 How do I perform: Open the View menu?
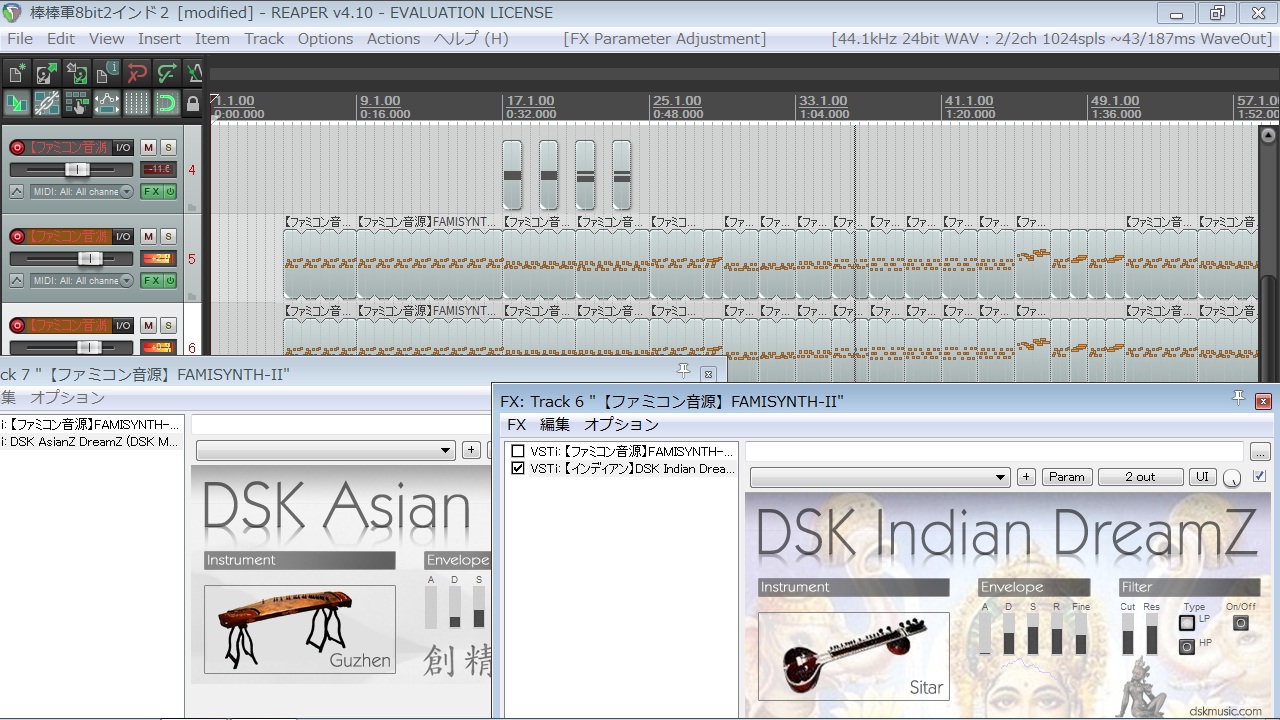(107, 39)
